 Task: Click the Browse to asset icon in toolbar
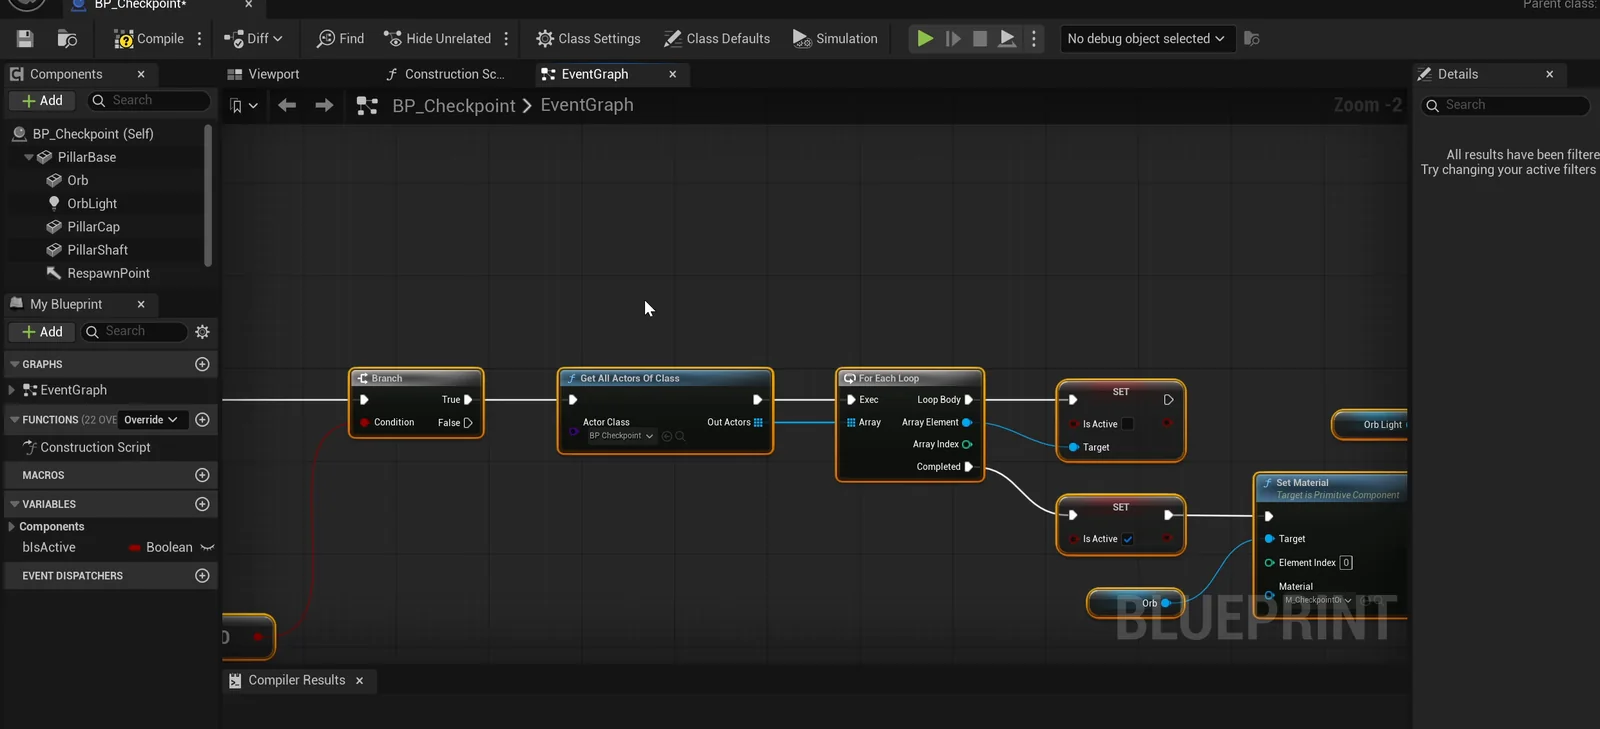[67, 39]
